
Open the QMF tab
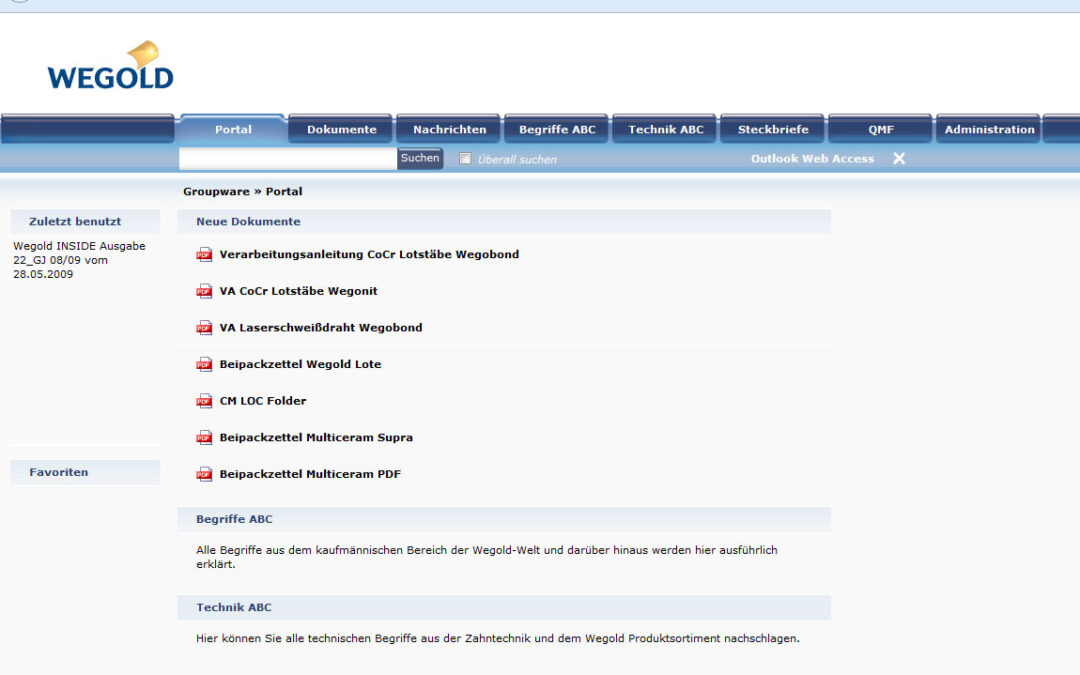(x=881, y=129)
